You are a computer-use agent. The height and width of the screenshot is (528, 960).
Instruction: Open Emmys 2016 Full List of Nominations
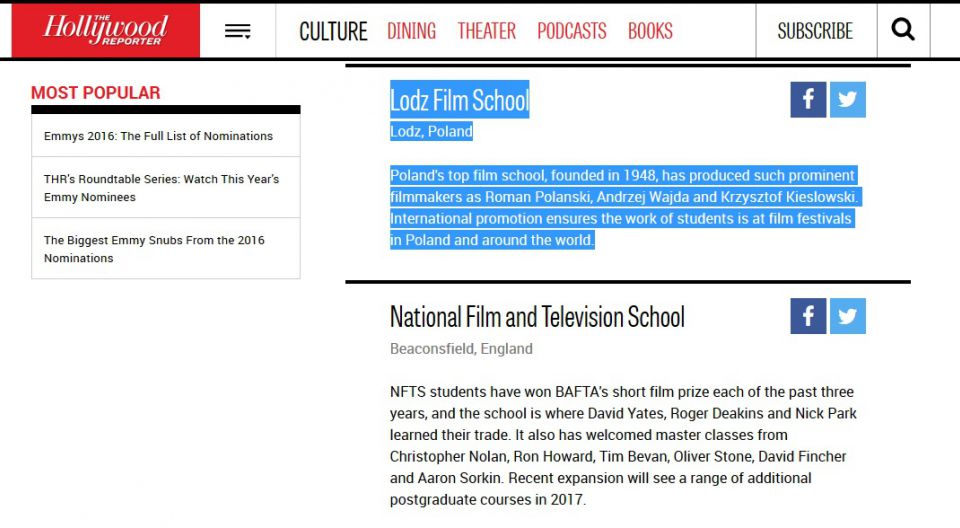[158, 136]
